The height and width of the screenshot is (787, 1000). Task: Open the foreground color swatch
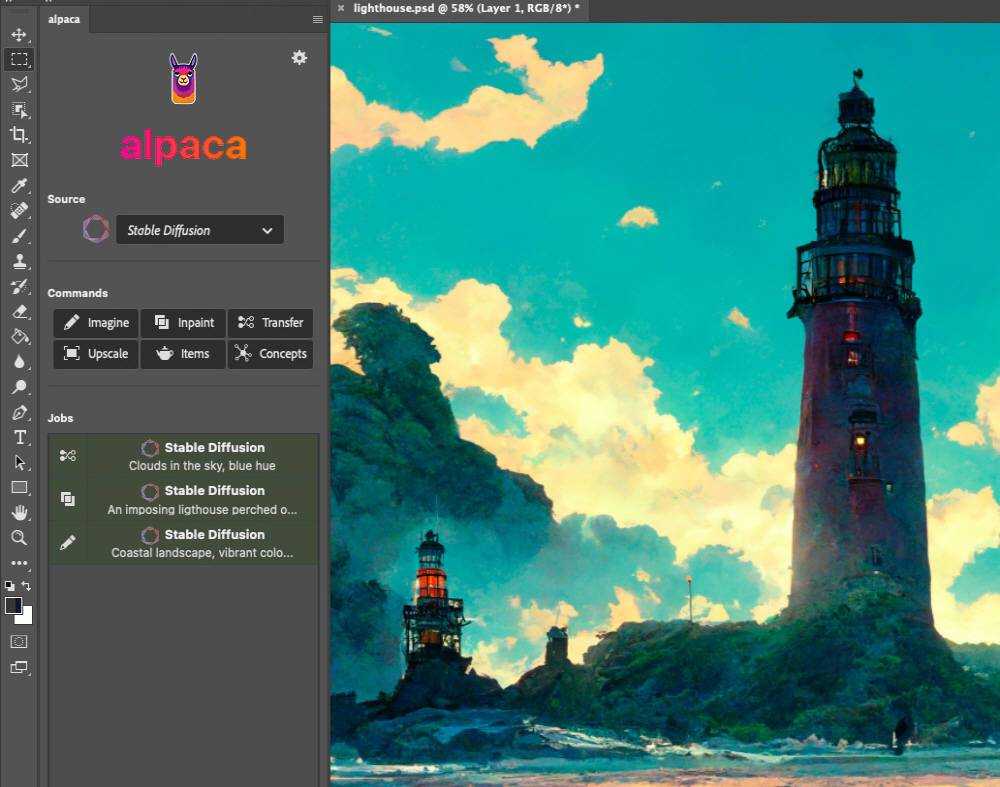click(14, 605)
